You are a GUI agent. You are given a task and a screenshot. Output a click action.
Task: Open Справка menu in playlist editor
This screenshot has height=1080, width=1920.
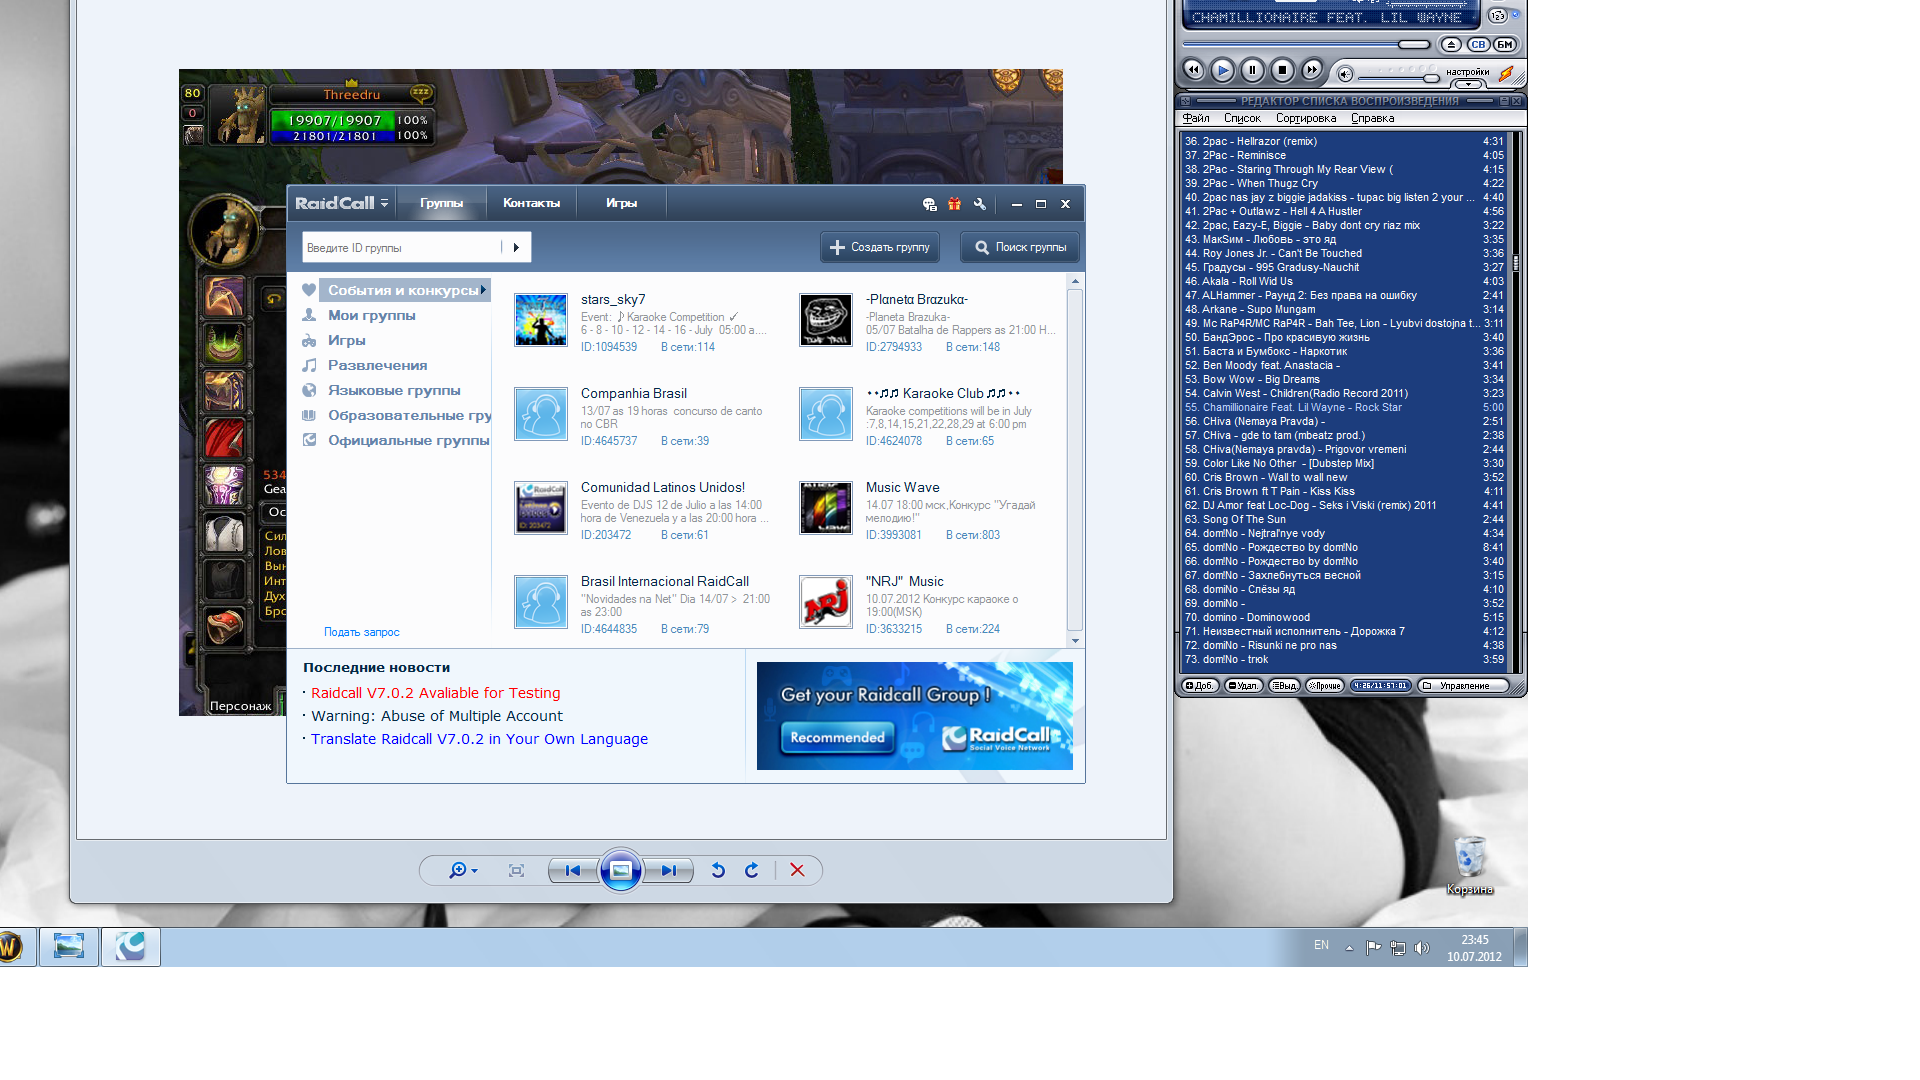click(1372, 118)
